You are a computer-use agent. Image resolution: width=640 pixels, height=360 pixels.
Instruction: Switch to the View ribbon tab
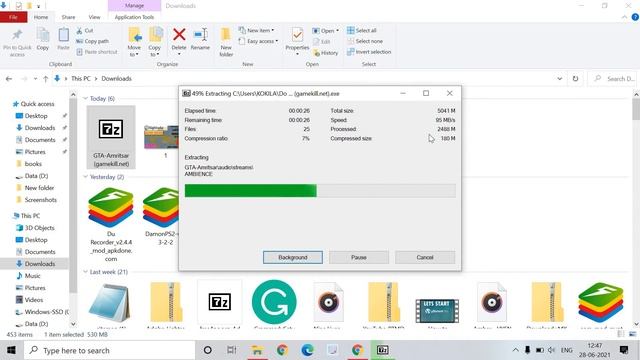pyautogui.click(x=94, y=17)
